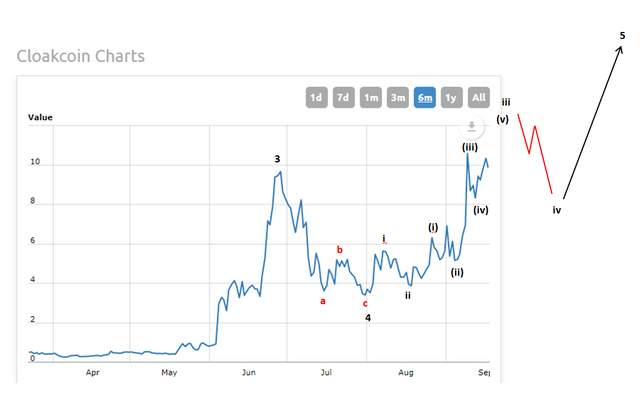This screenshot has width=640, height=419.
Task: Click the Jun label on time axis
Action: point(250,372)
